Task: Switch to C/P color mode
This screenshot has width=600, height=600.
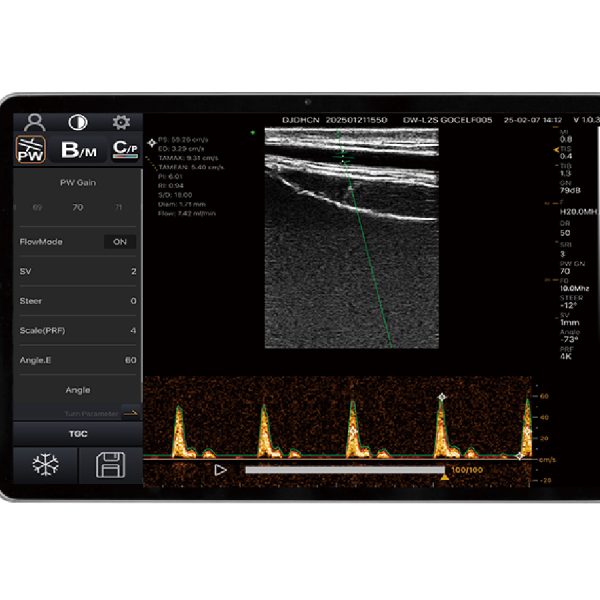Action: coord(124,150)
